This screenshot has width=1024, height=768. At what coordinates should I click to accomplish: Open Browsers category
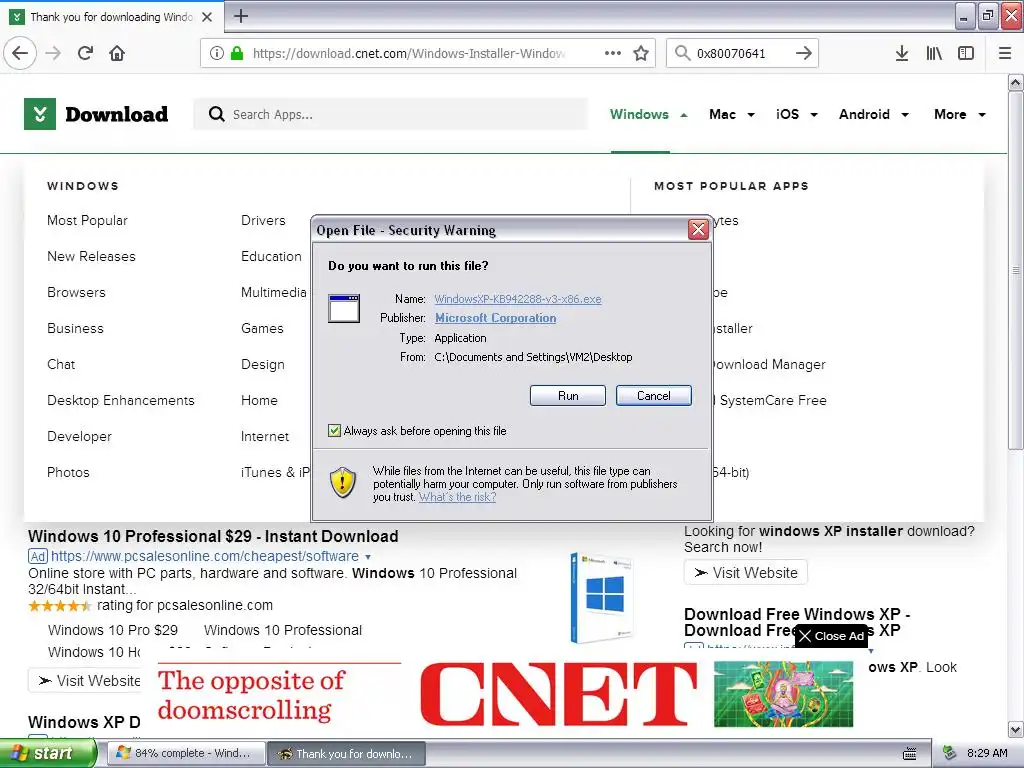(76, 293)
